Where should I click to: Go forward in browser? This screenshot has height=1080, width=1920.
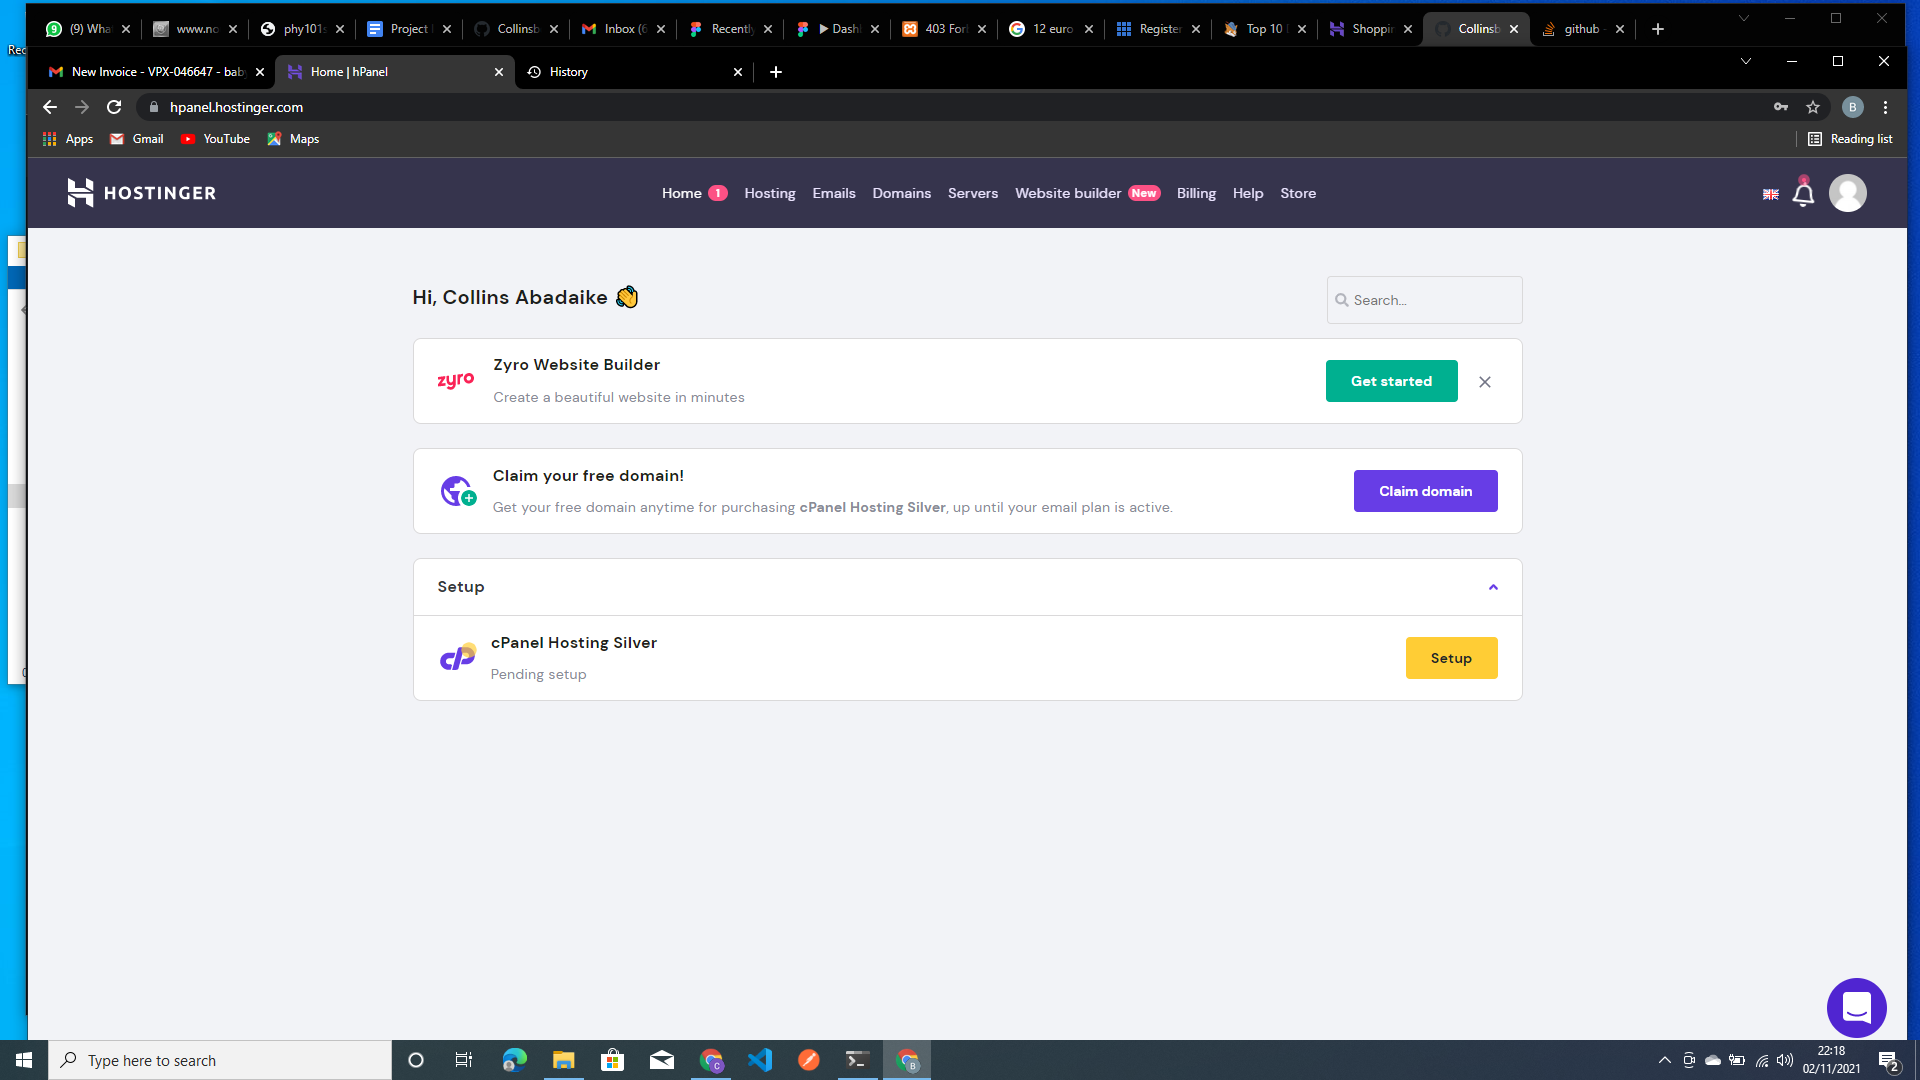click(82, 107)
